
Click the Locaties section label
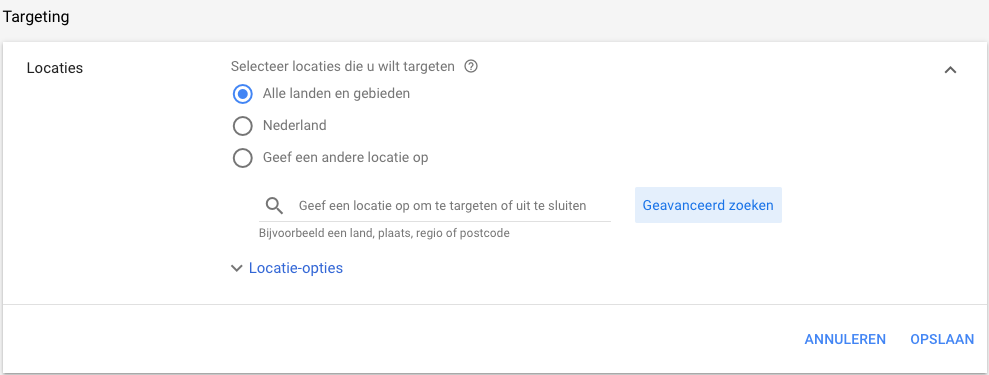click(54, 68)
